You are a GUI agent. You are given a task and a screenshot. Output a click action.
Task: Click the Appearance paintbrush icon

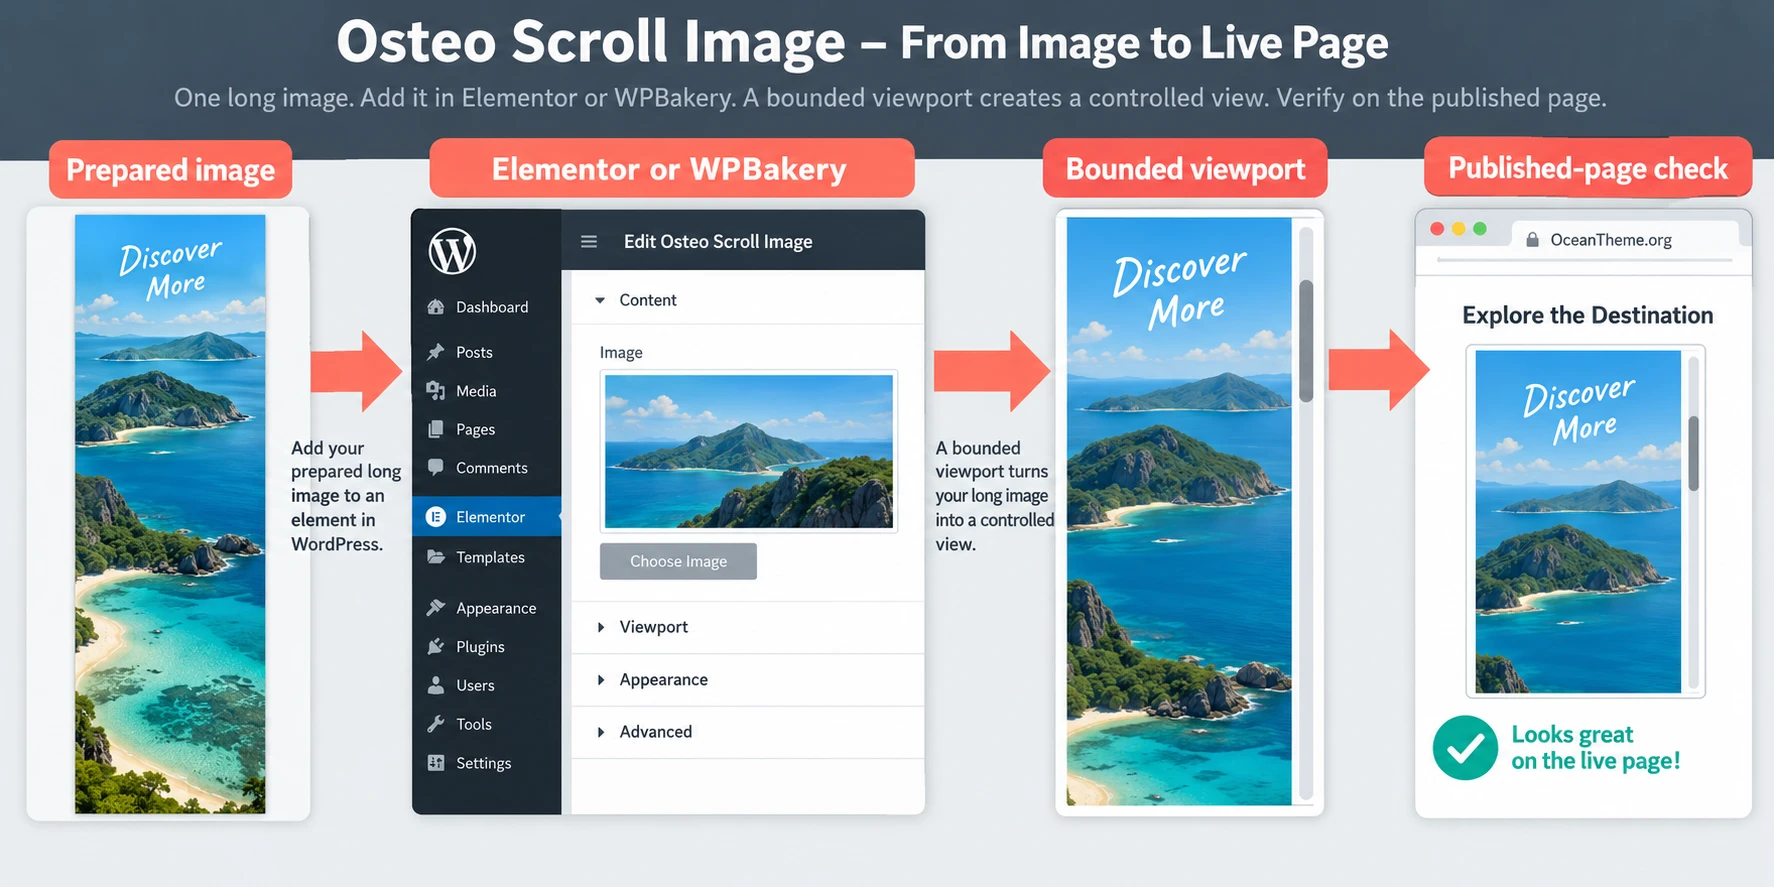[x=436, y=608]
